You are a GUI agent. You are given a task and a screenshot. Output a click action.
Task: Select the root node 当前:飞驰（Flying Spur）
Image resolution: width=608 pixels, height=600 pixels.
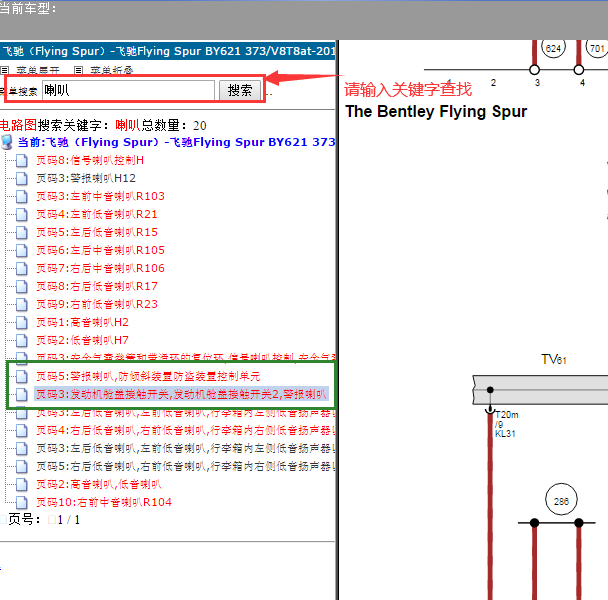(x=176, y=142)
